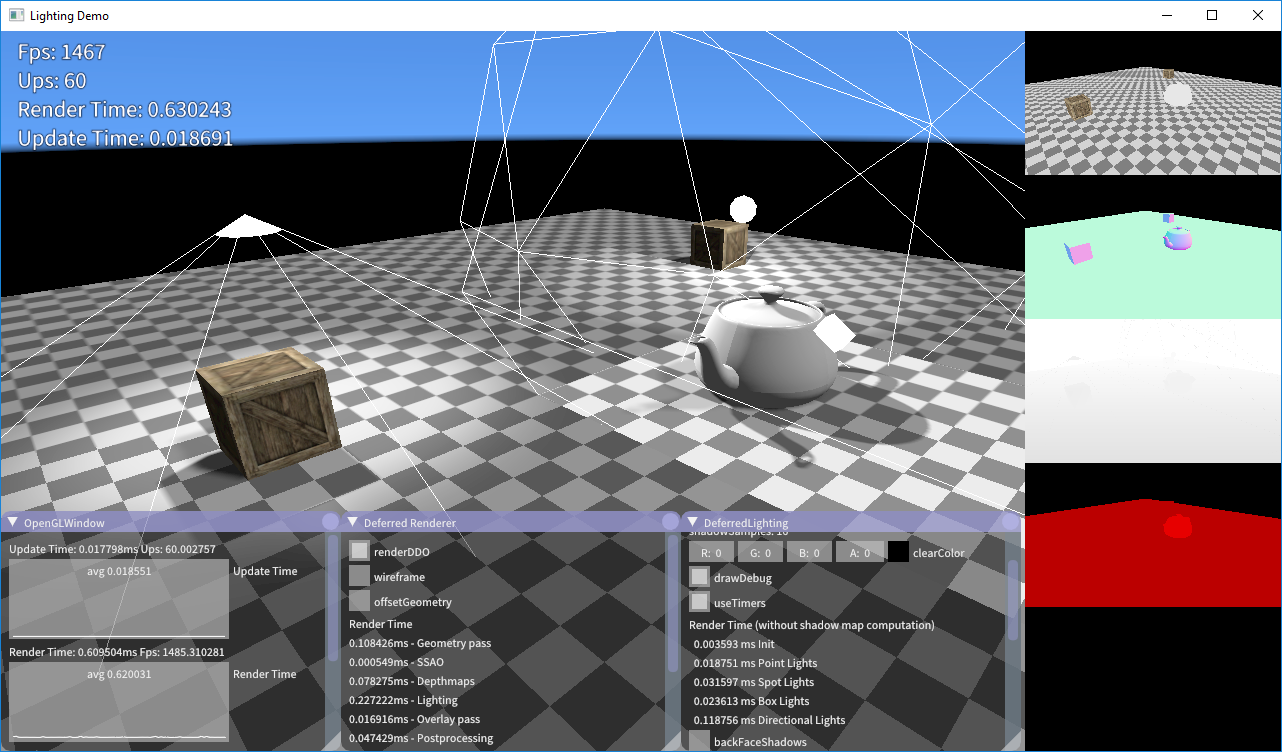Image resolution: width=1282 pixels, height=752 pixels.
Task: Collapse the DeferredLighting panel triangle
Action: [x=693, y=522]
